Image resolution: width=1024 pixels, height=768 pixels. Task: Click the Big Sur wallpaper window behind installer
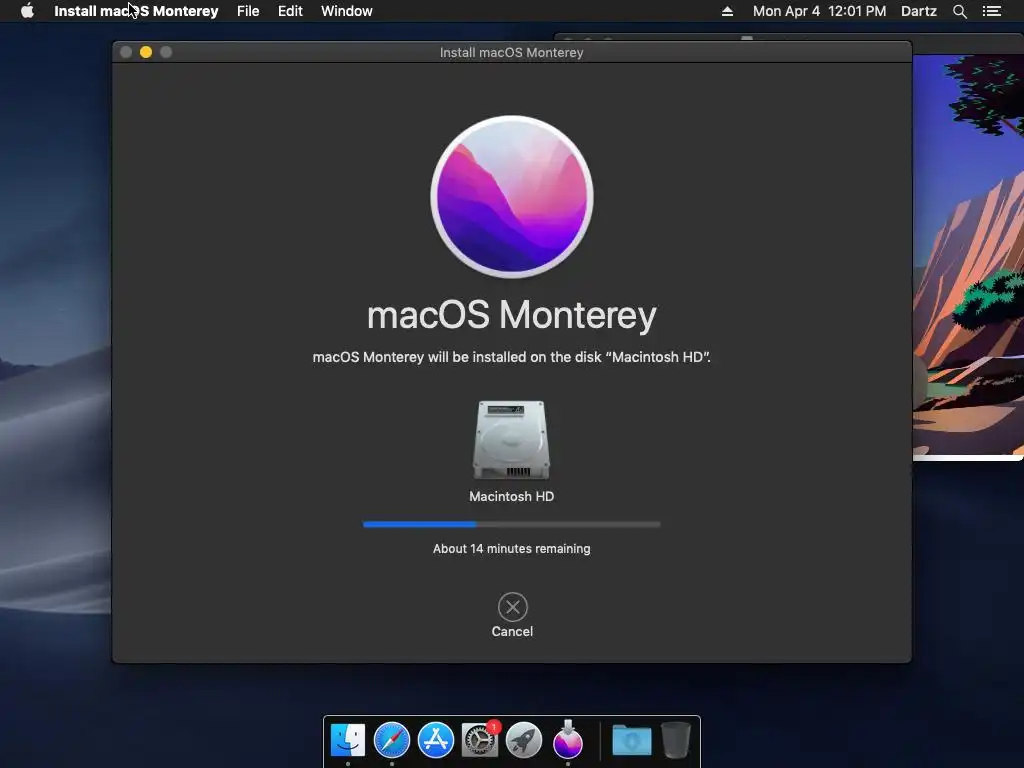968,255
